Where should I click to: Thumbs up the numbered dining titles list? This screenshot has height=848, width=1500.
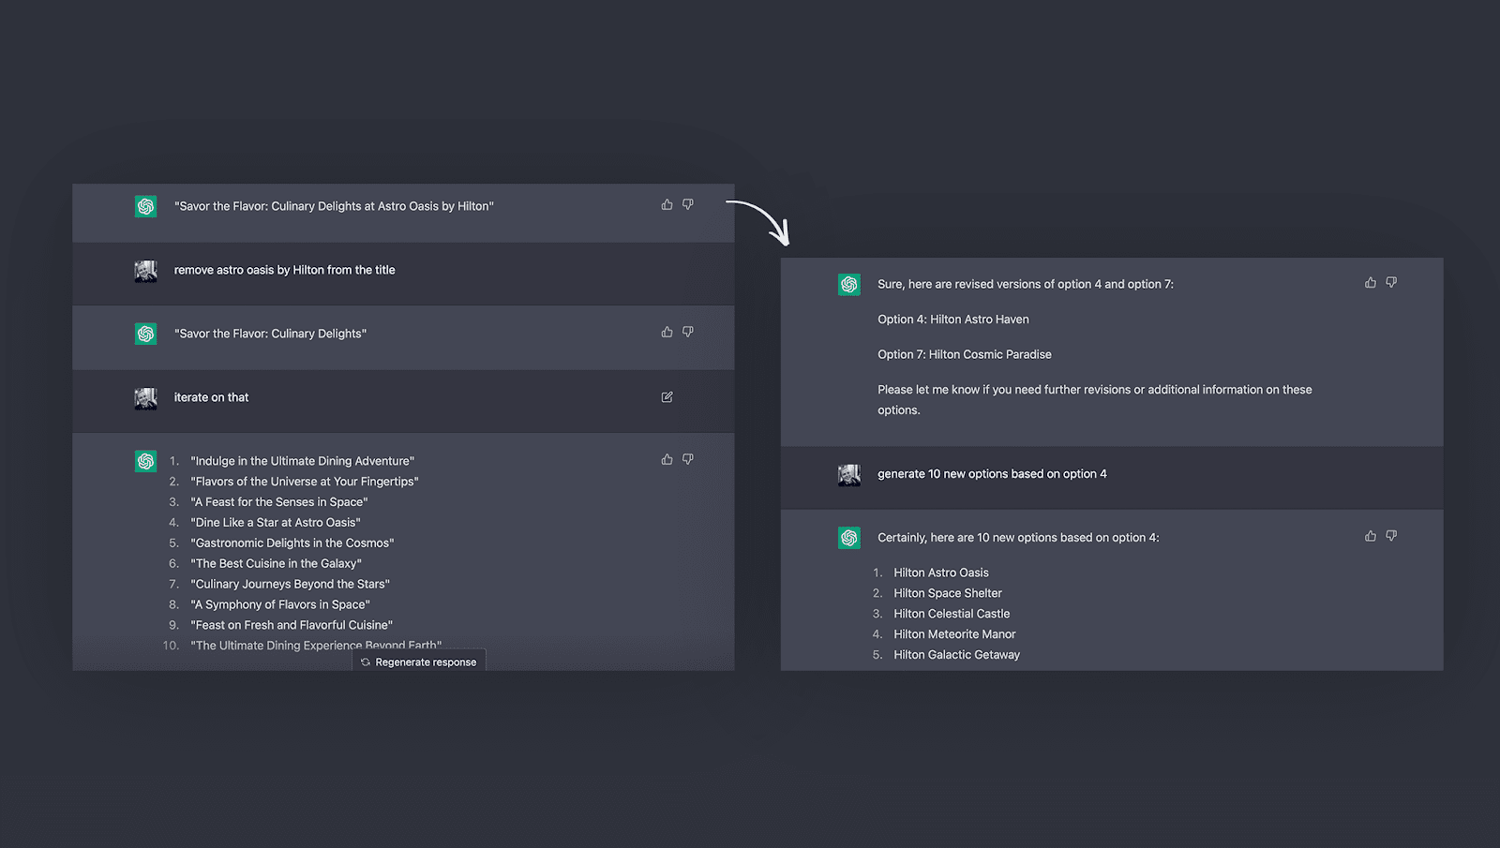click(667, 460)
